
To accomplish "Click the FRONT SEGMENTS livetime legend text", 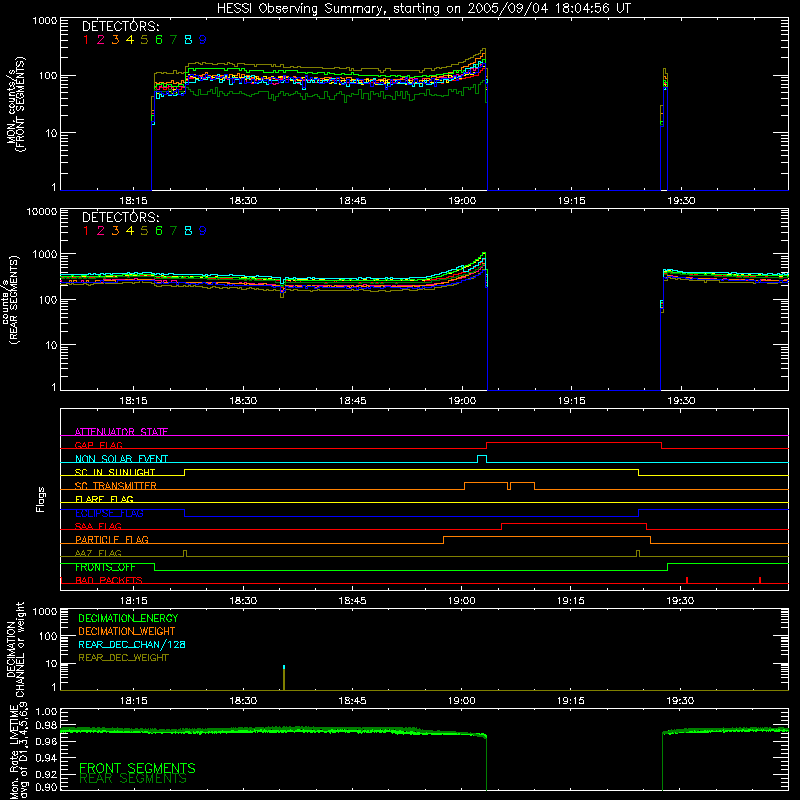I will coord(137,768).
